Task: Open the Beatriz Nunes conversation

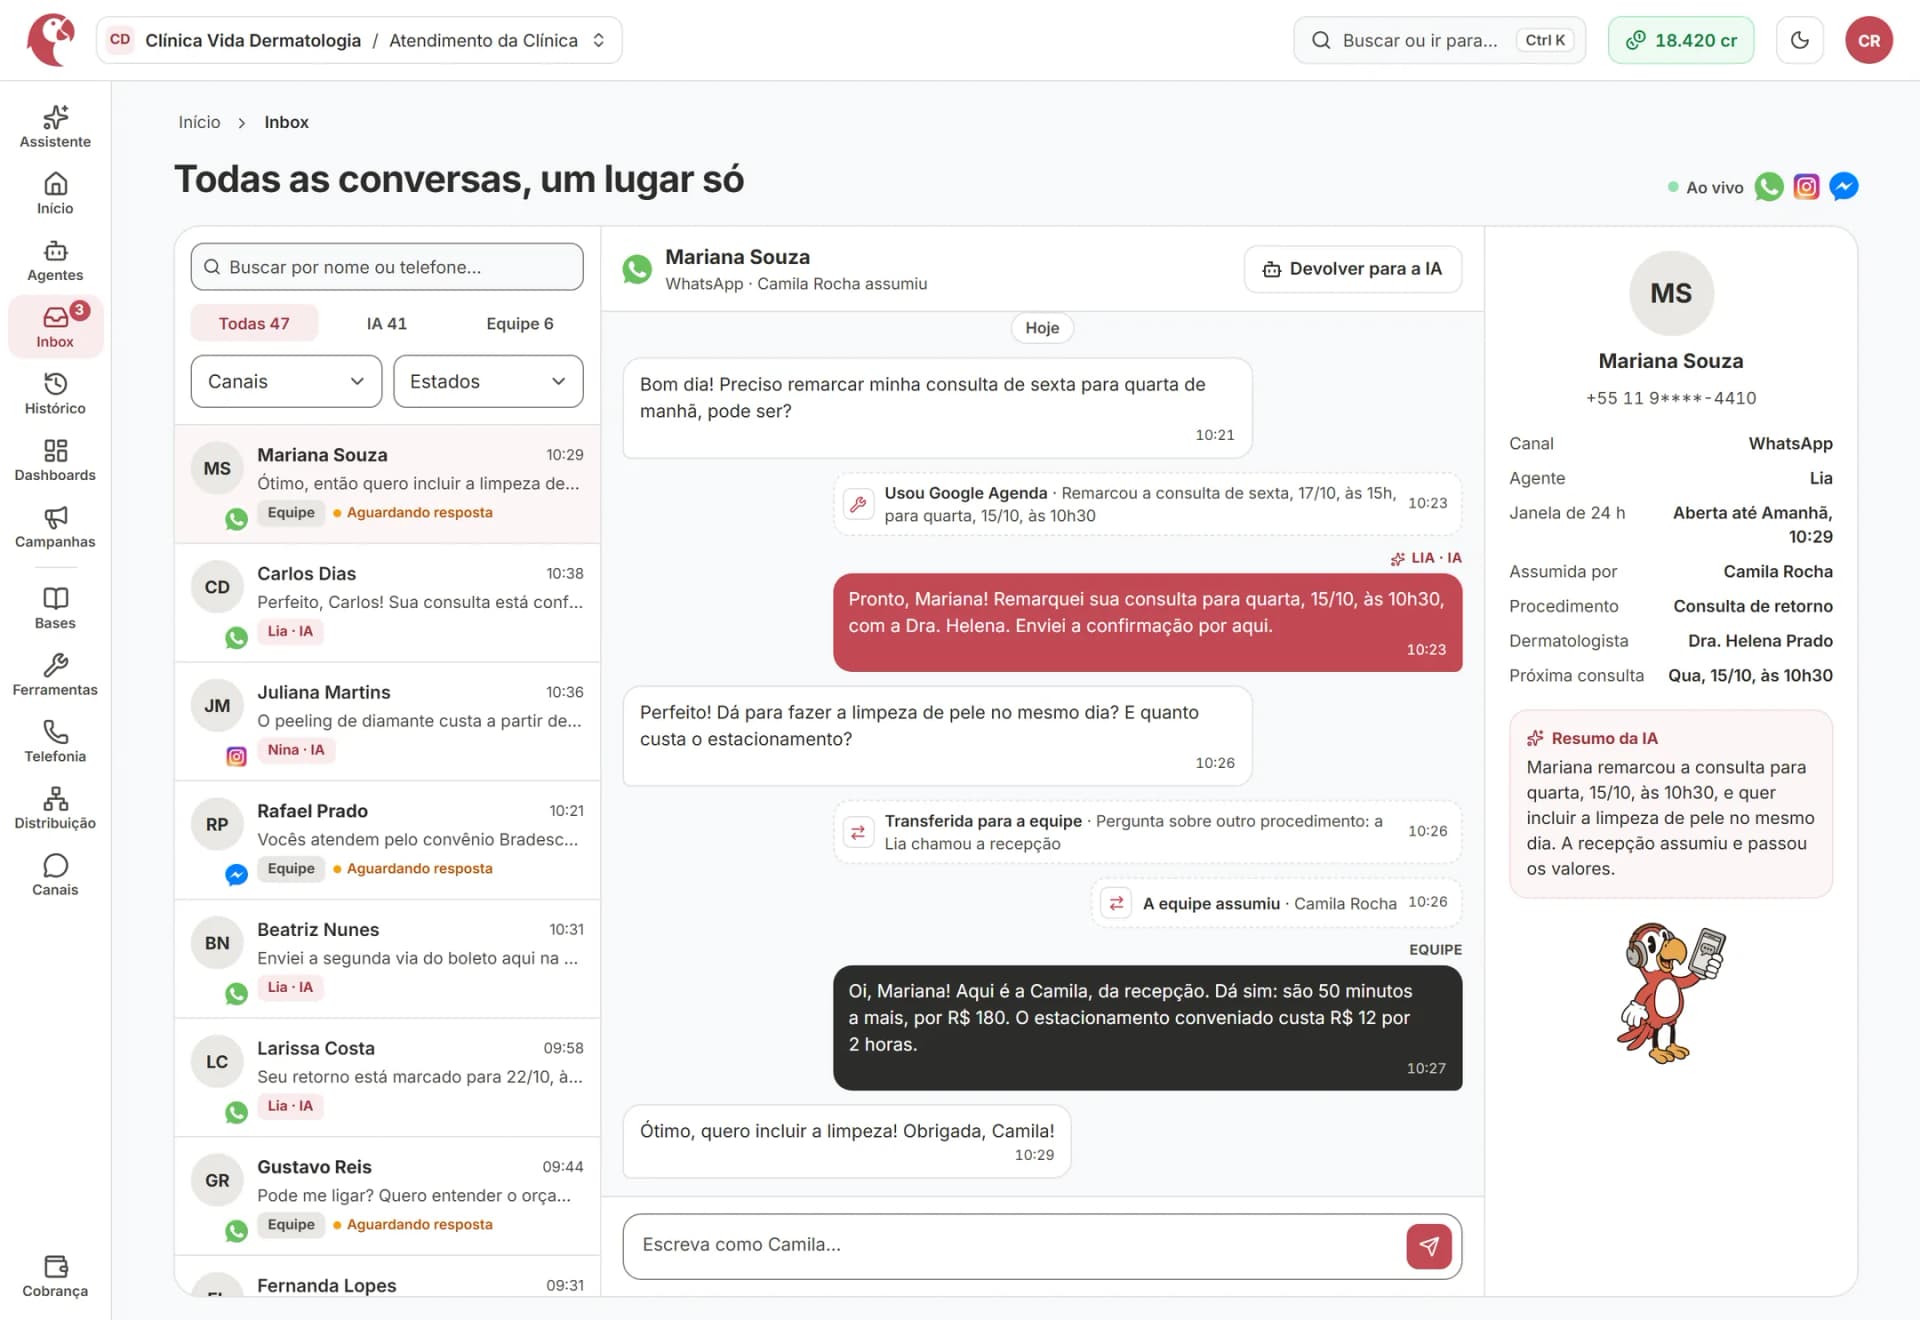Action: coord(387,958)
